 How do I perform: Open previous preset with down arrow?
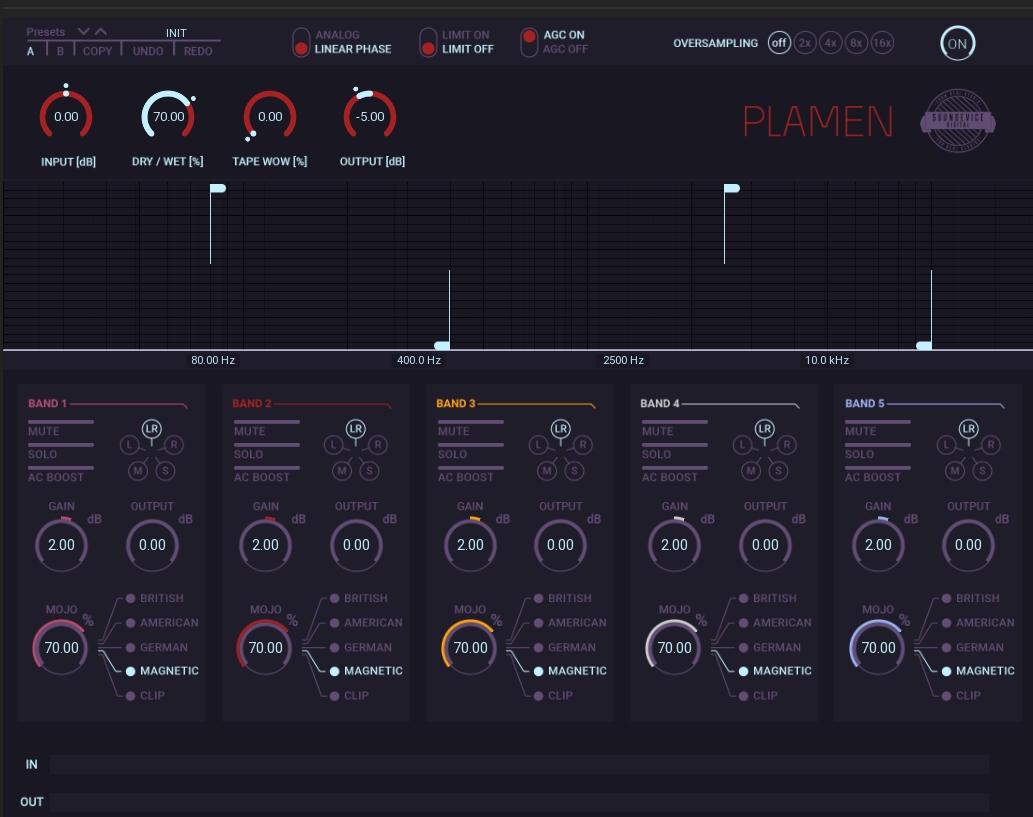[x=84, y=32]
